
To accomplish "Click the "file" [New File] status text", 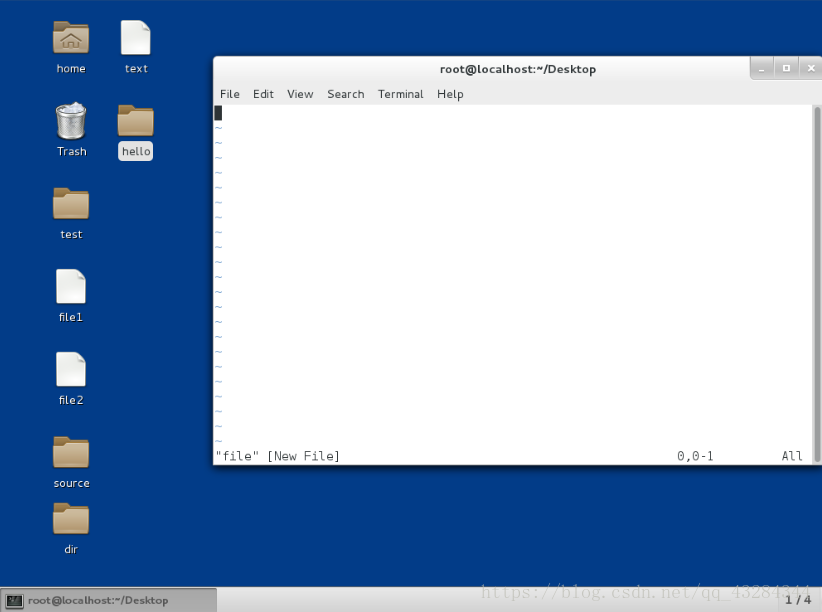I will pos(278,456).
